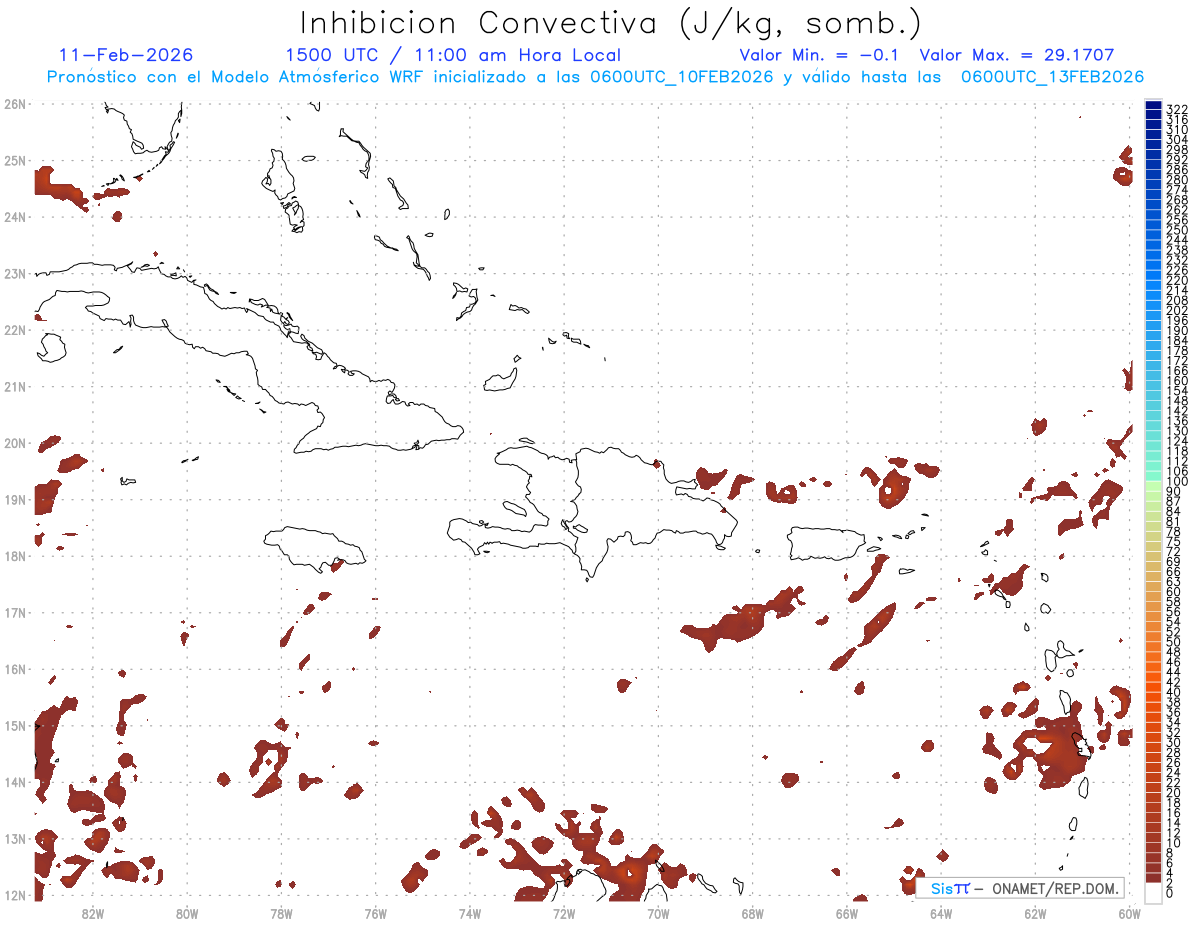This screenshot has width=1200, height=927.
Task: Click the '60W' longitude label
Action: [1129, 913]
